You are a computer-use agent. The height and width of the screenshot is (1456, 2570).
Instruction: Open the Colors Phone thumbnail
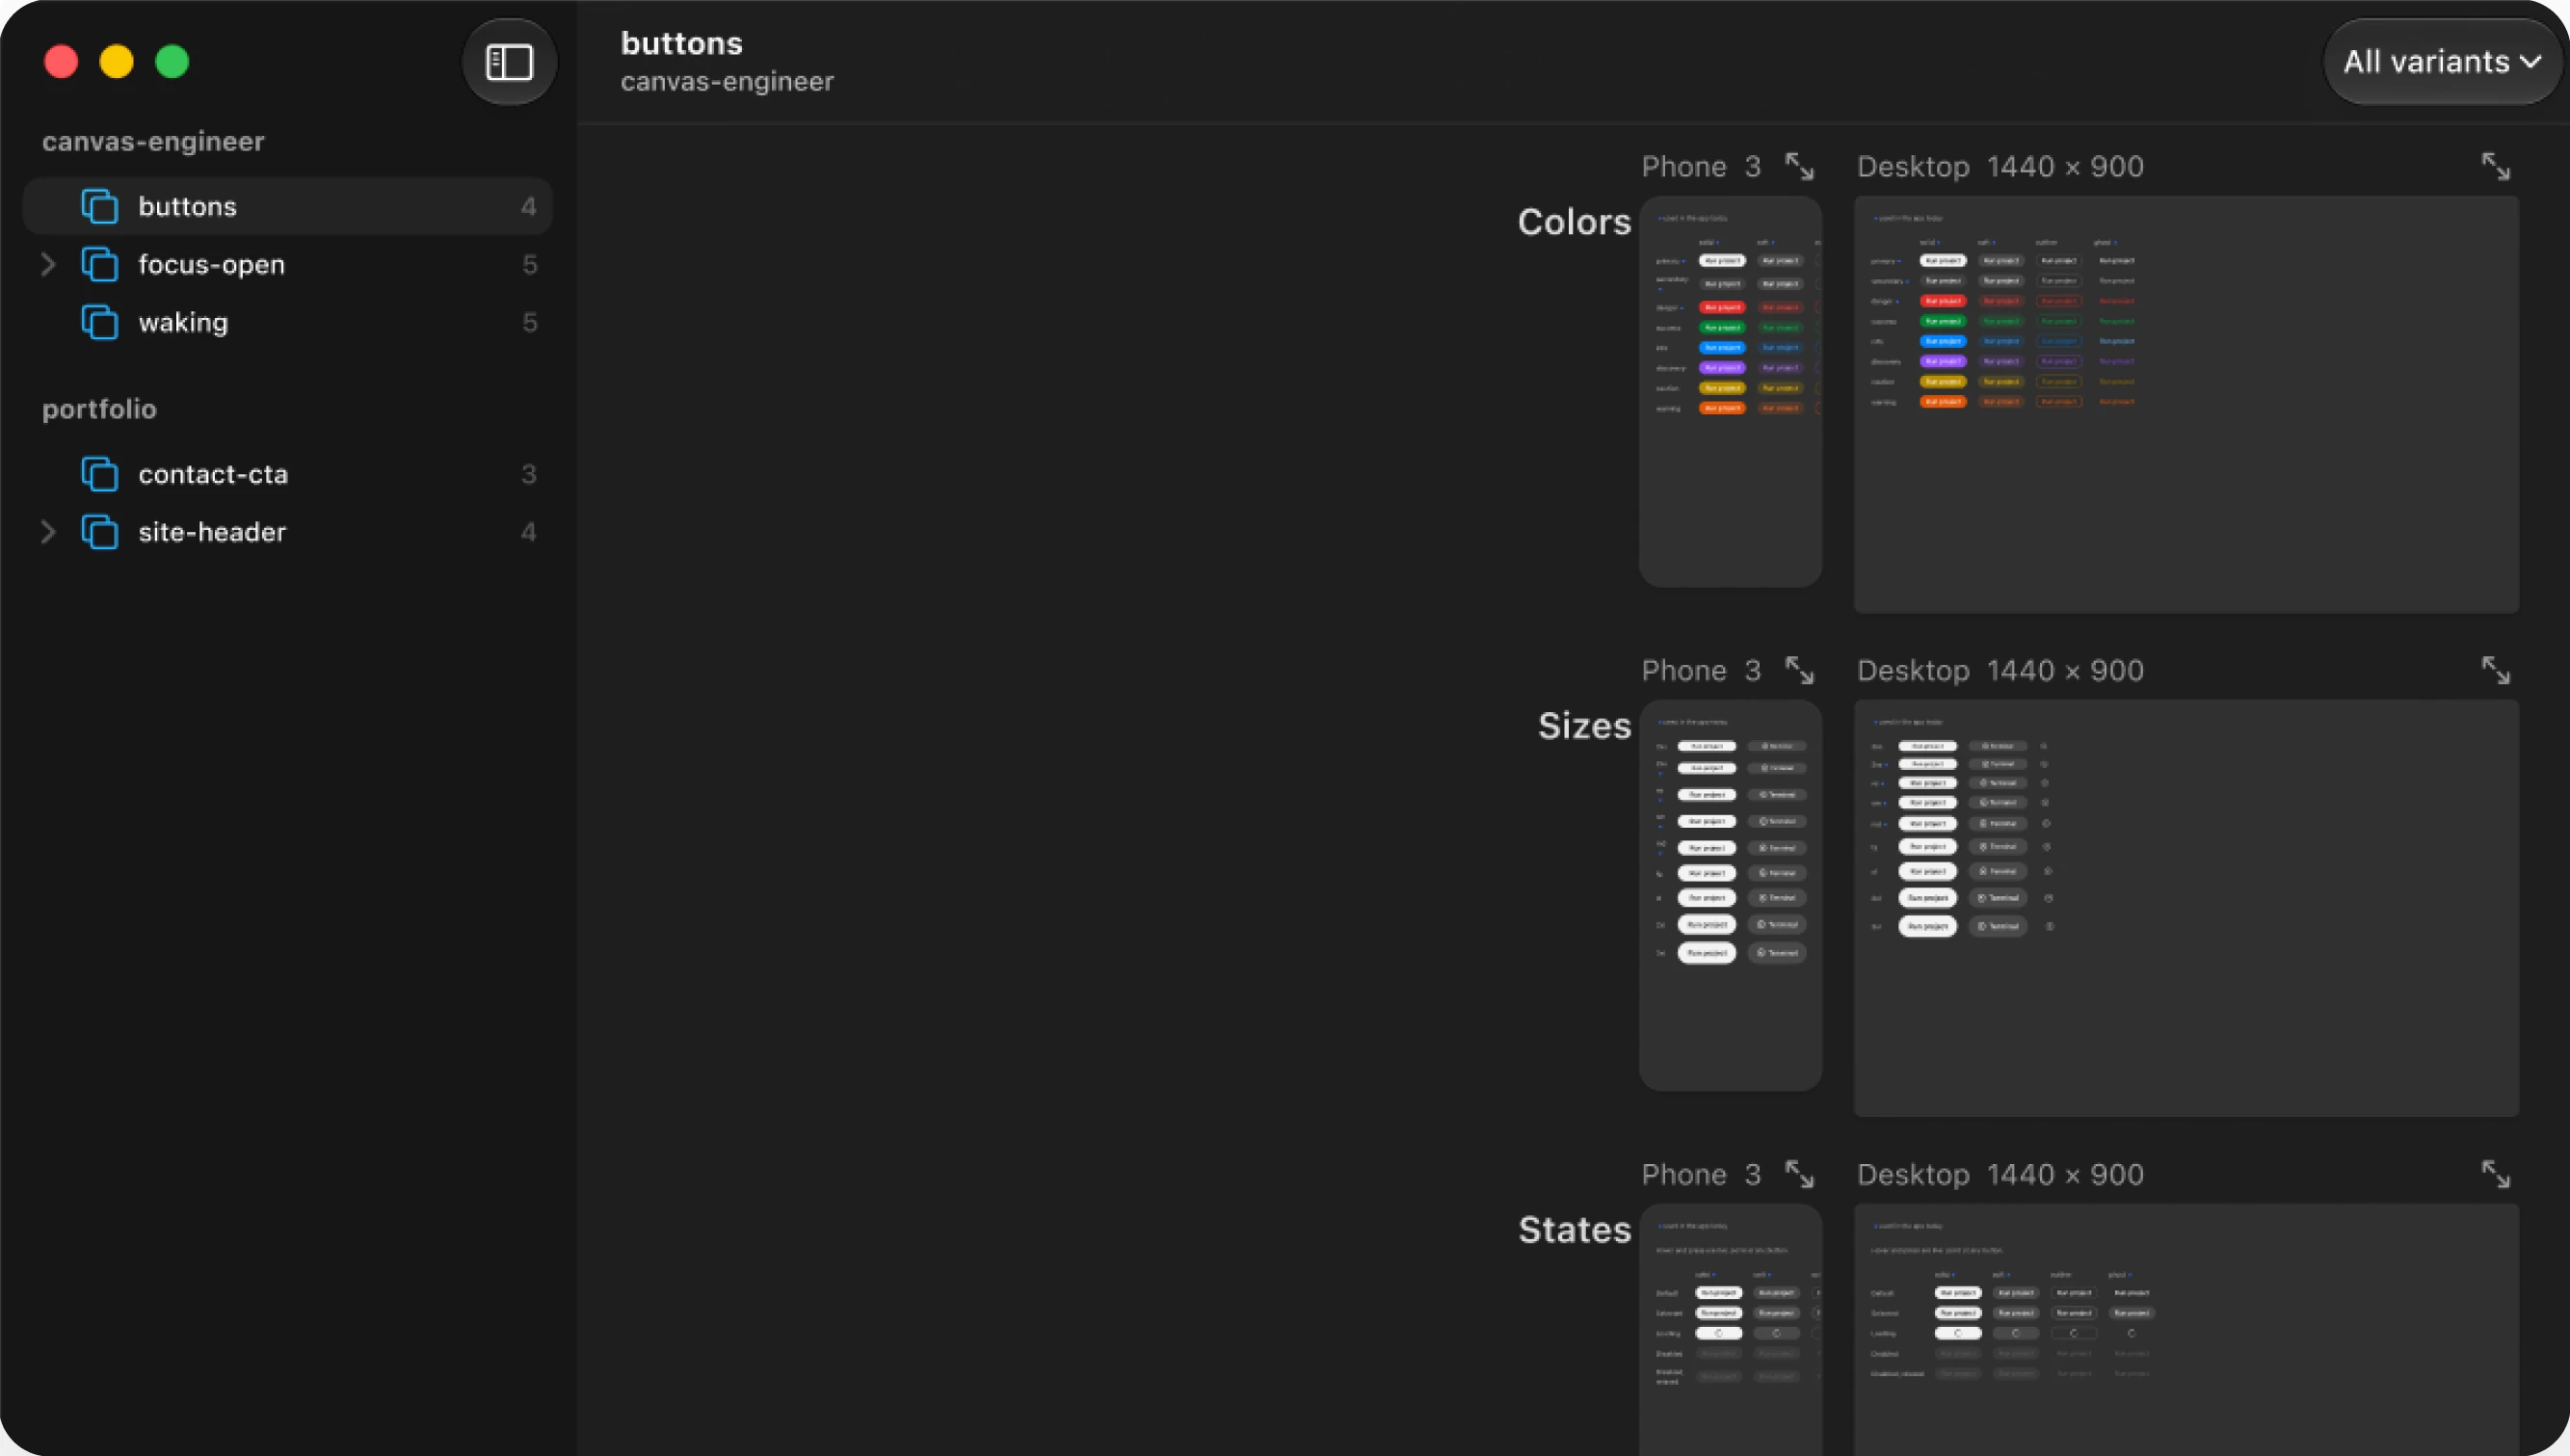tap(1730, 391)
